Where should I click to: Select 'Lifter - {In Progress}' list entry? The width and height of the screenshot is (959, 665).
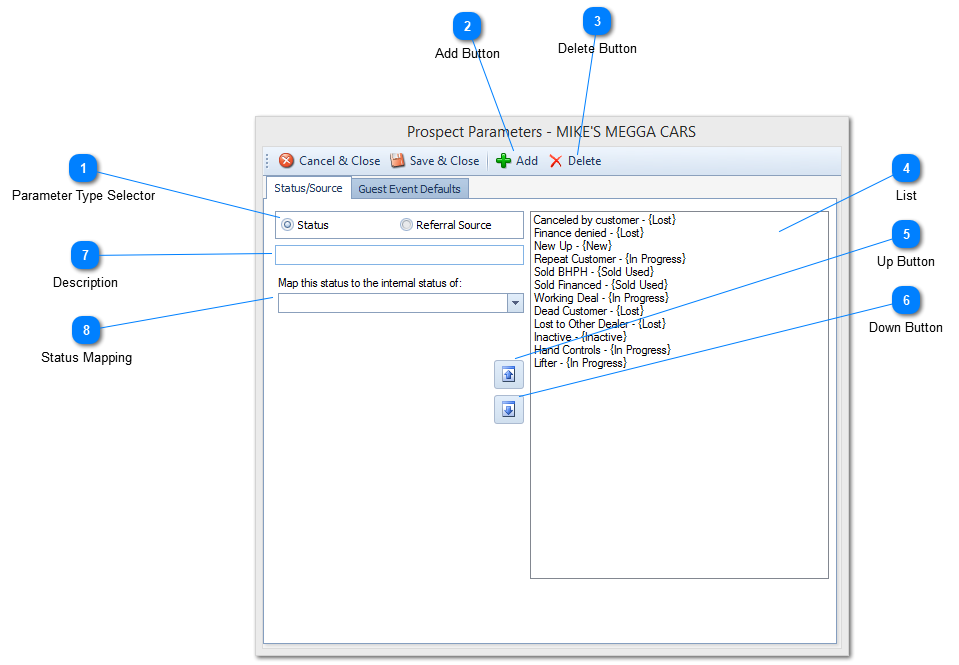coord(580,363)
